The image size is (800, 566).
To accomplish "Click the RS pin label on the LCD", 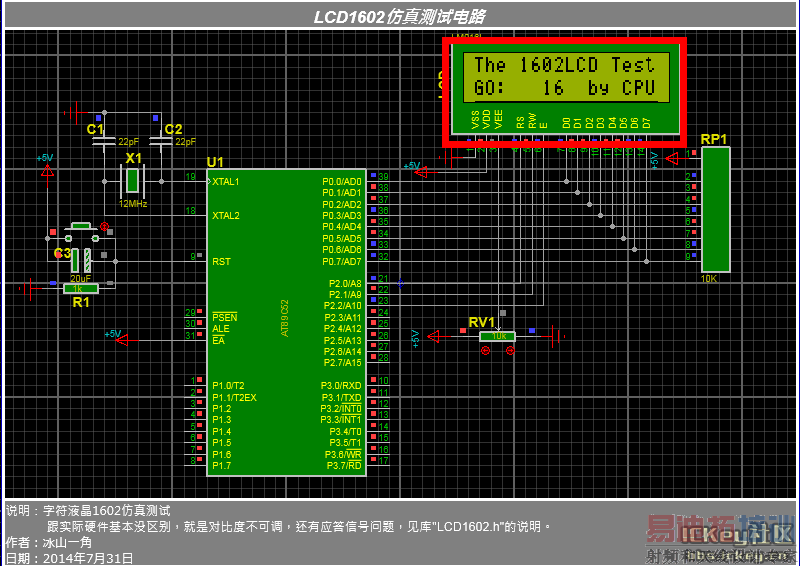I will coord(520,122).
